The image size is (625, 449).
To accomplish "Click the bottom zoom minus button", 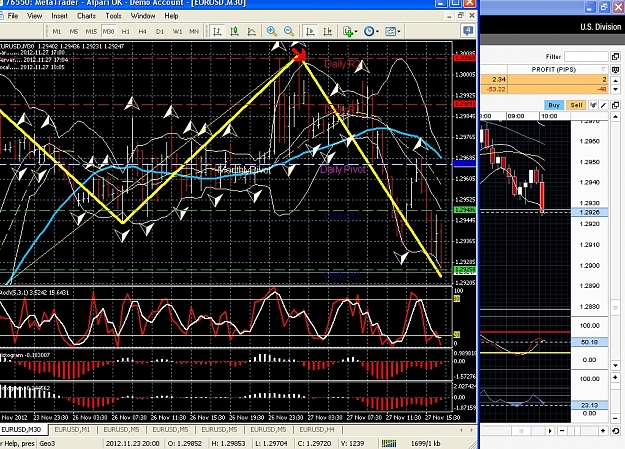I will click(x=562, y=431).
